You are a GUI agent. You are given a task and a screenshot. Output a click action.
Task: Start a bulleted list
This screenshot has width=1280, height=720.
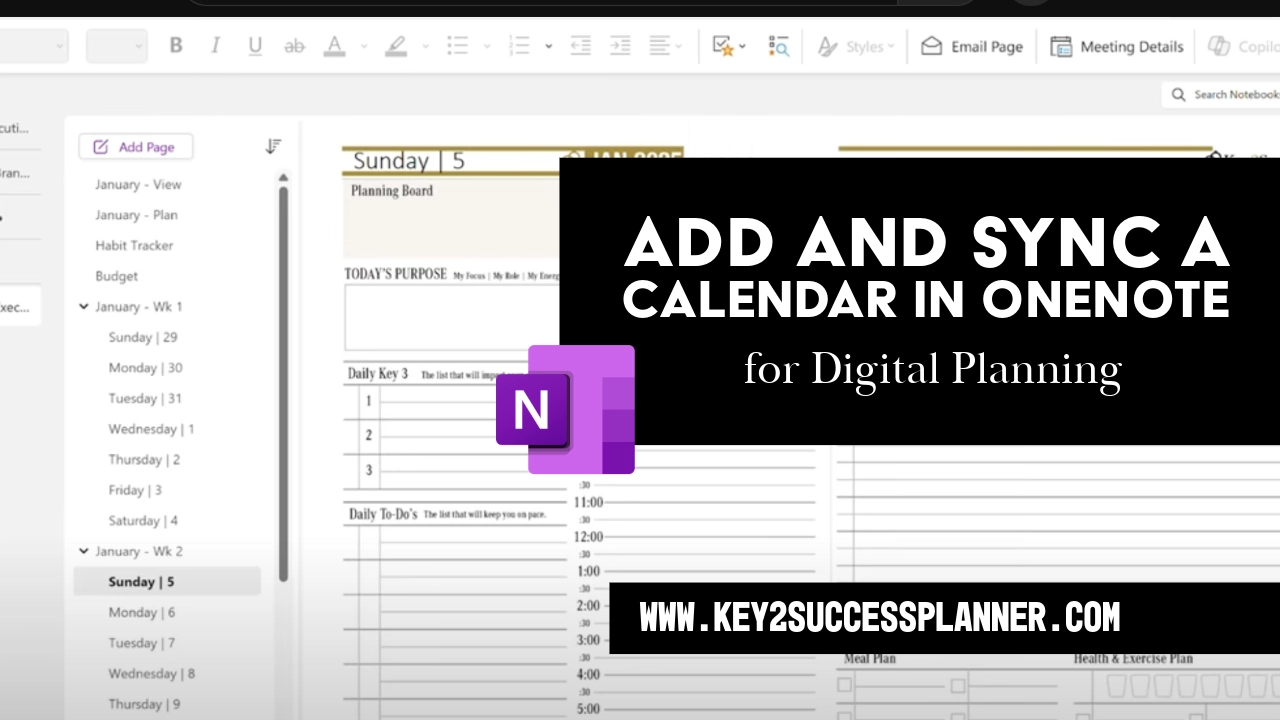pyautogui.click(x=458, y=46)
